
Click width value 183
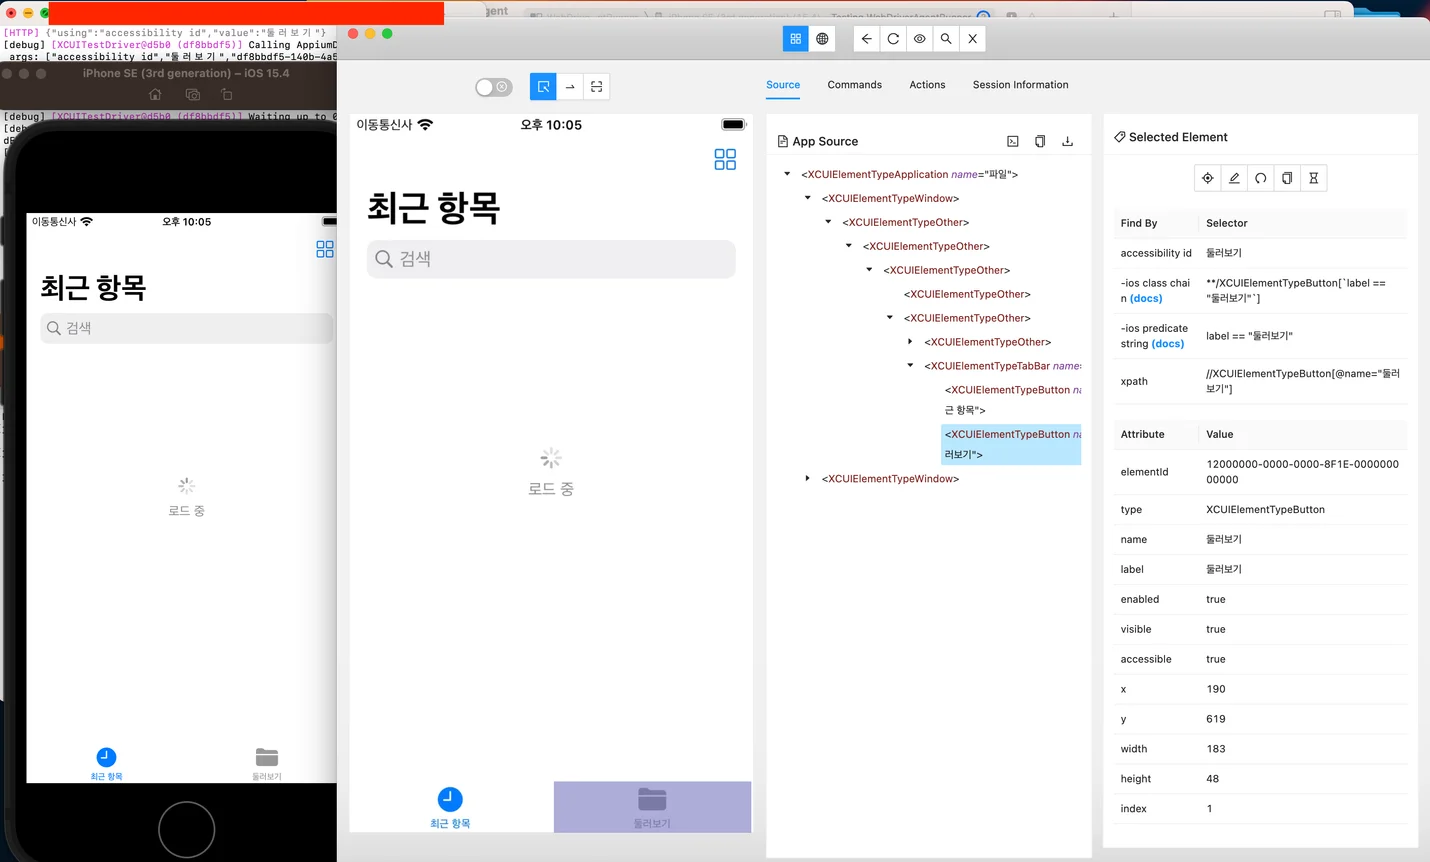click(x=1216, y=749)
